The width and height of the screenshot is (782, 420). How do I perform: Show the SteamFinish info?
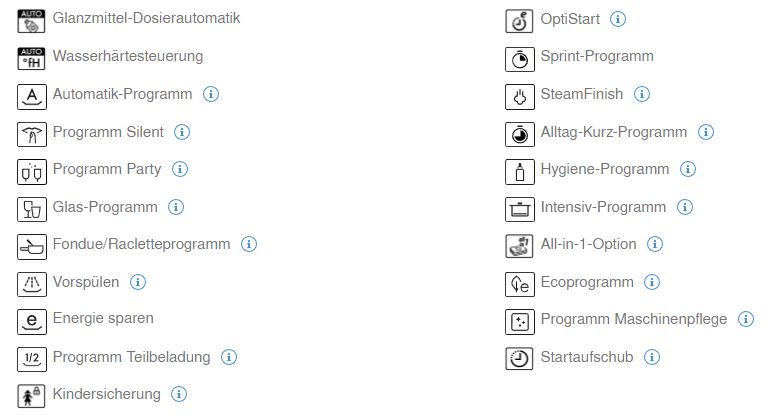642,94
